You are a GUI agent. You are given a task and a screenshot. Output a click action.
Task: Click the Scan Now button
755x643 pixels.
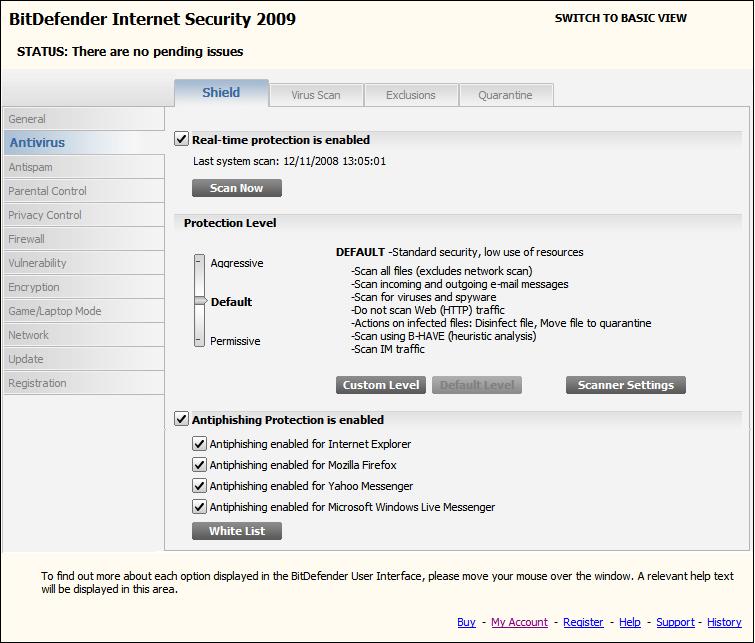(236, 188)
